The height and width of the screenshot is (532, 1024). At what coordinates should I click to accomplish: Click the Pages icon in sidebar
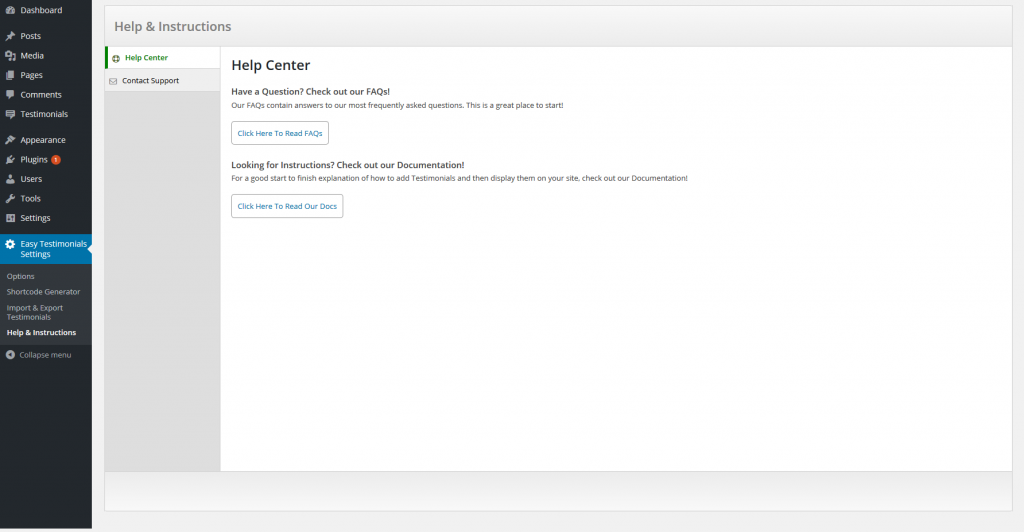tap(10, 75)
